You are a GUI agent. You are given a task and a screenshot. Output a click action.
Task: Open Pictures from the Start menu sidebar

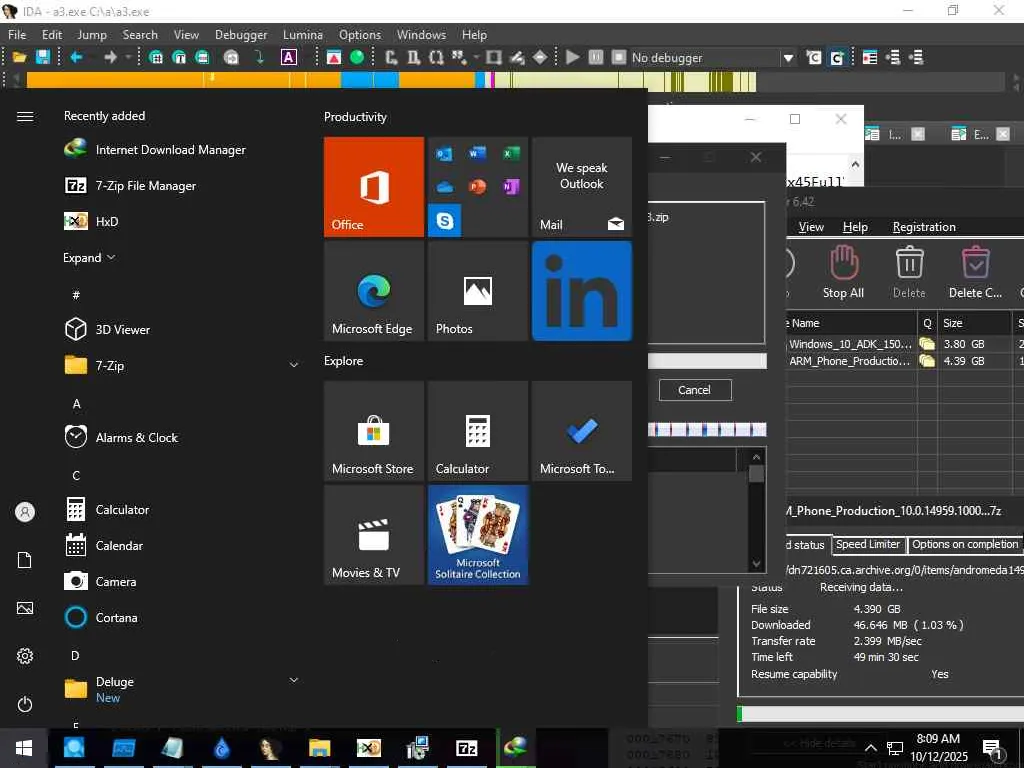click(x=25, y=609)
